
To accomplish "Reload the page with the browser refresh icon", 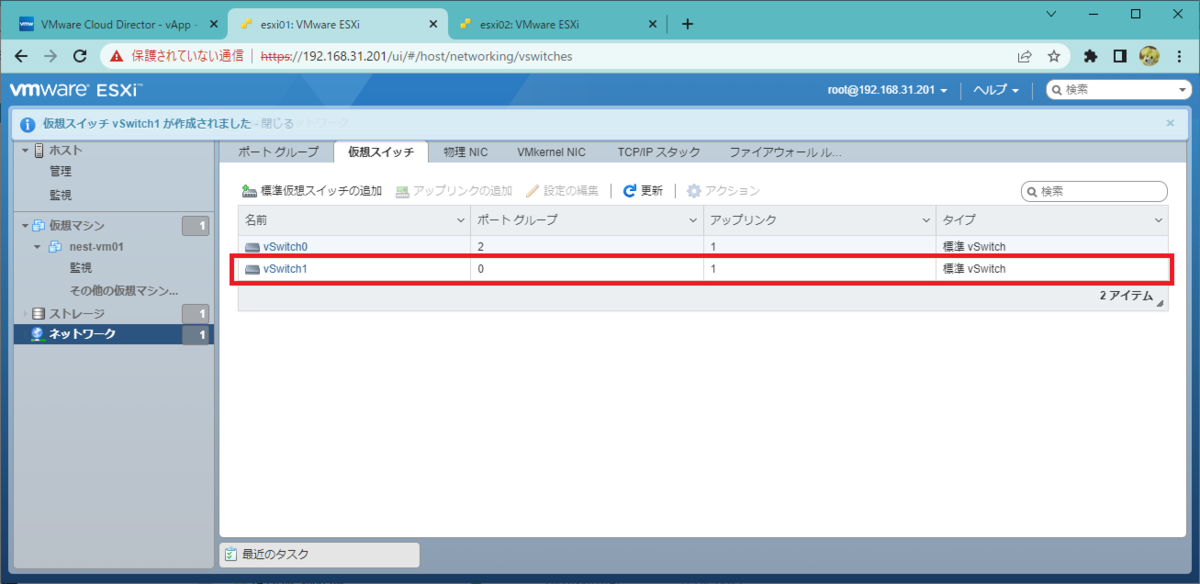I will 79,56.
